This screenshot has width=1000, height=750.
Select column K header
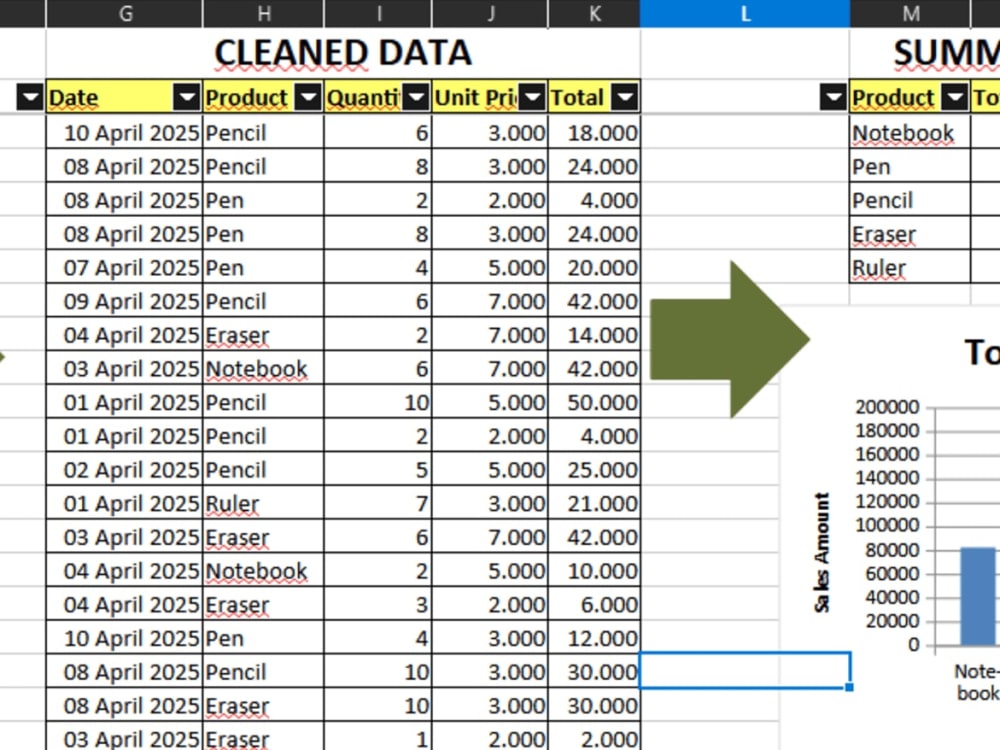[x=594, y=13]
